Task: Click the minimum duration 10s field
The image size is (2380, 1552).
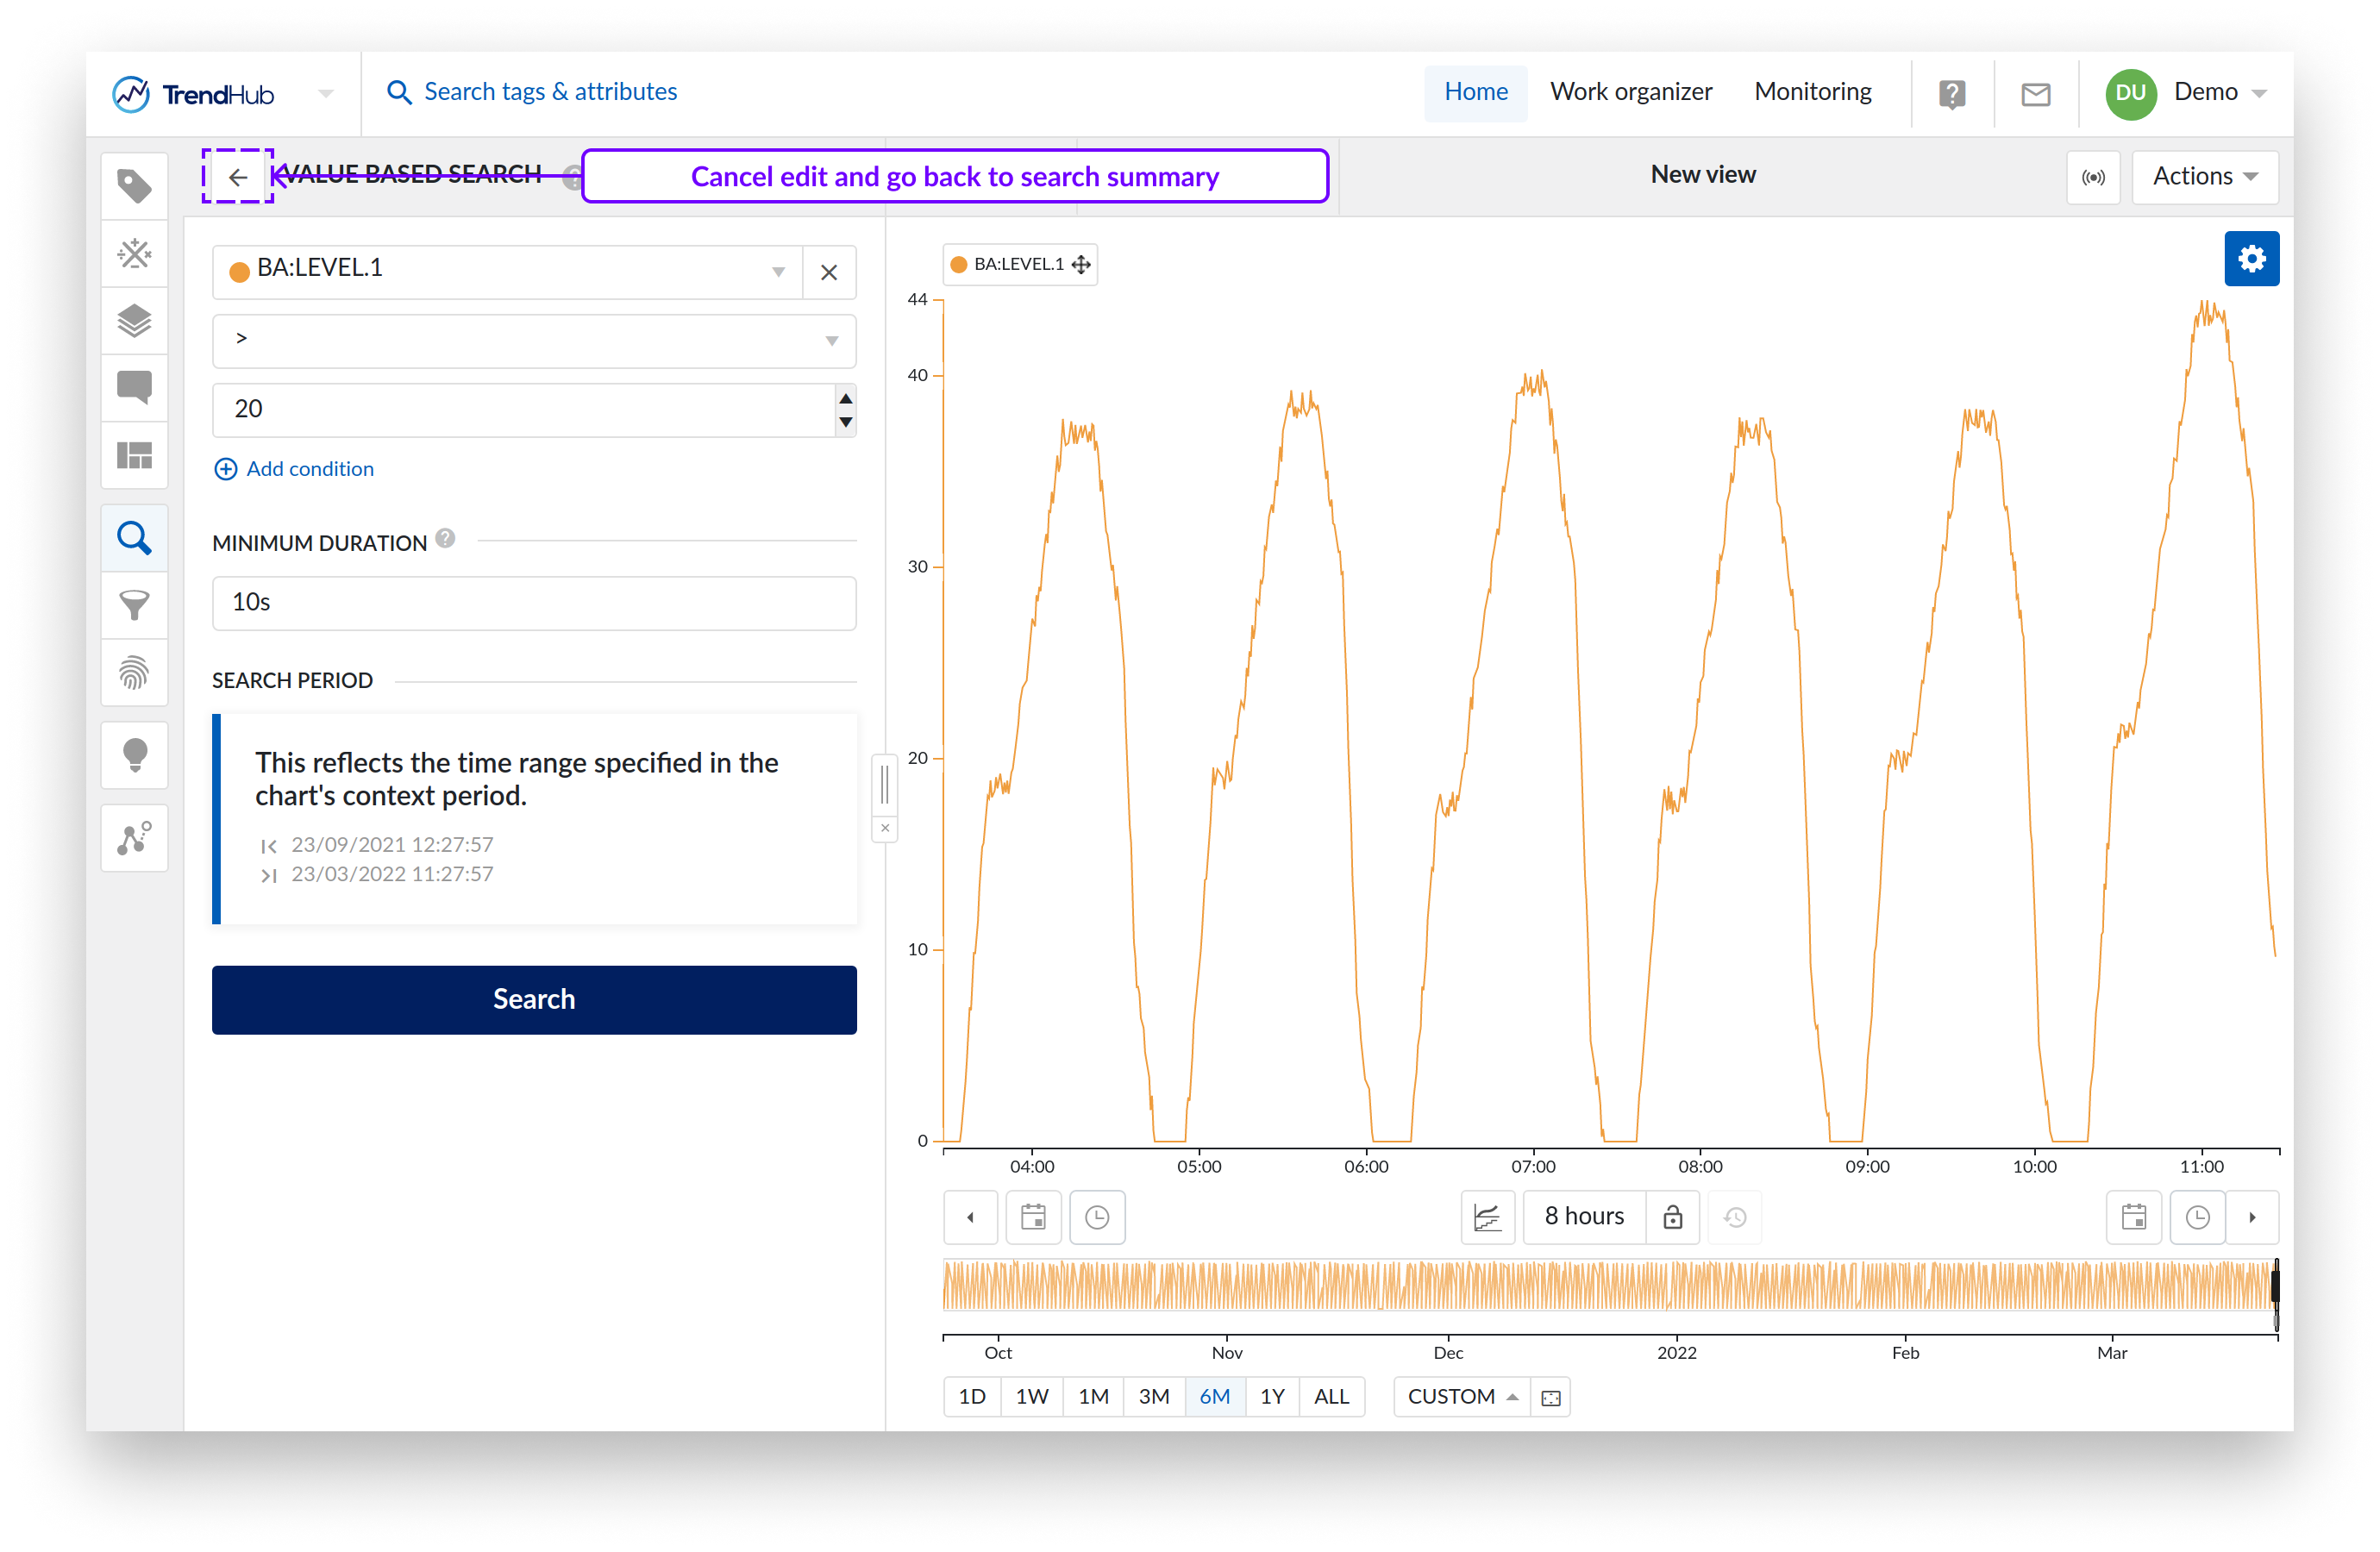Action: 534,603
